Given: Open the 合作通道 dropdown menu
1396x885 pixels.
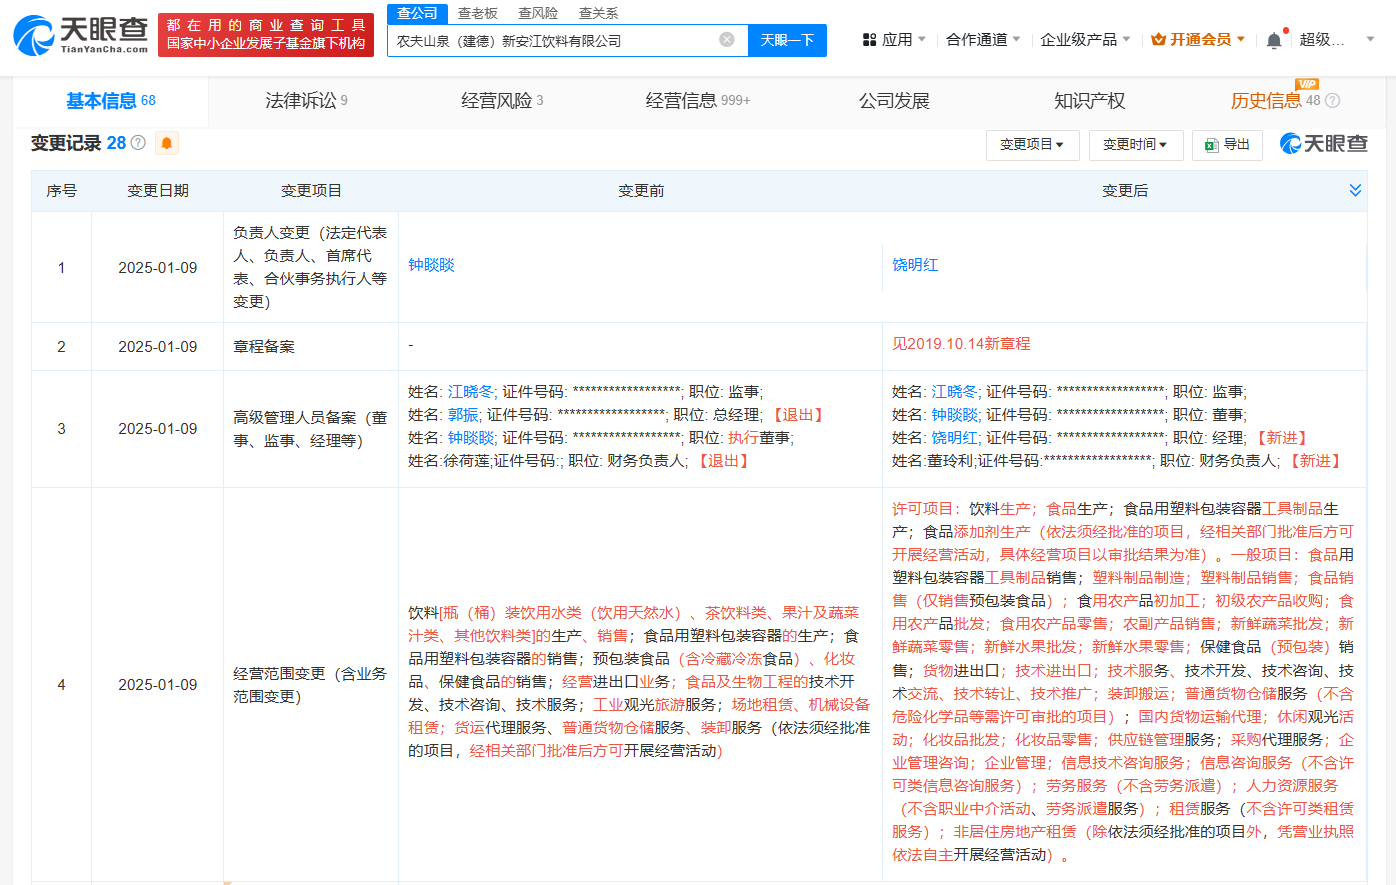Looking at the screenshot, I should tap(983, 40).
